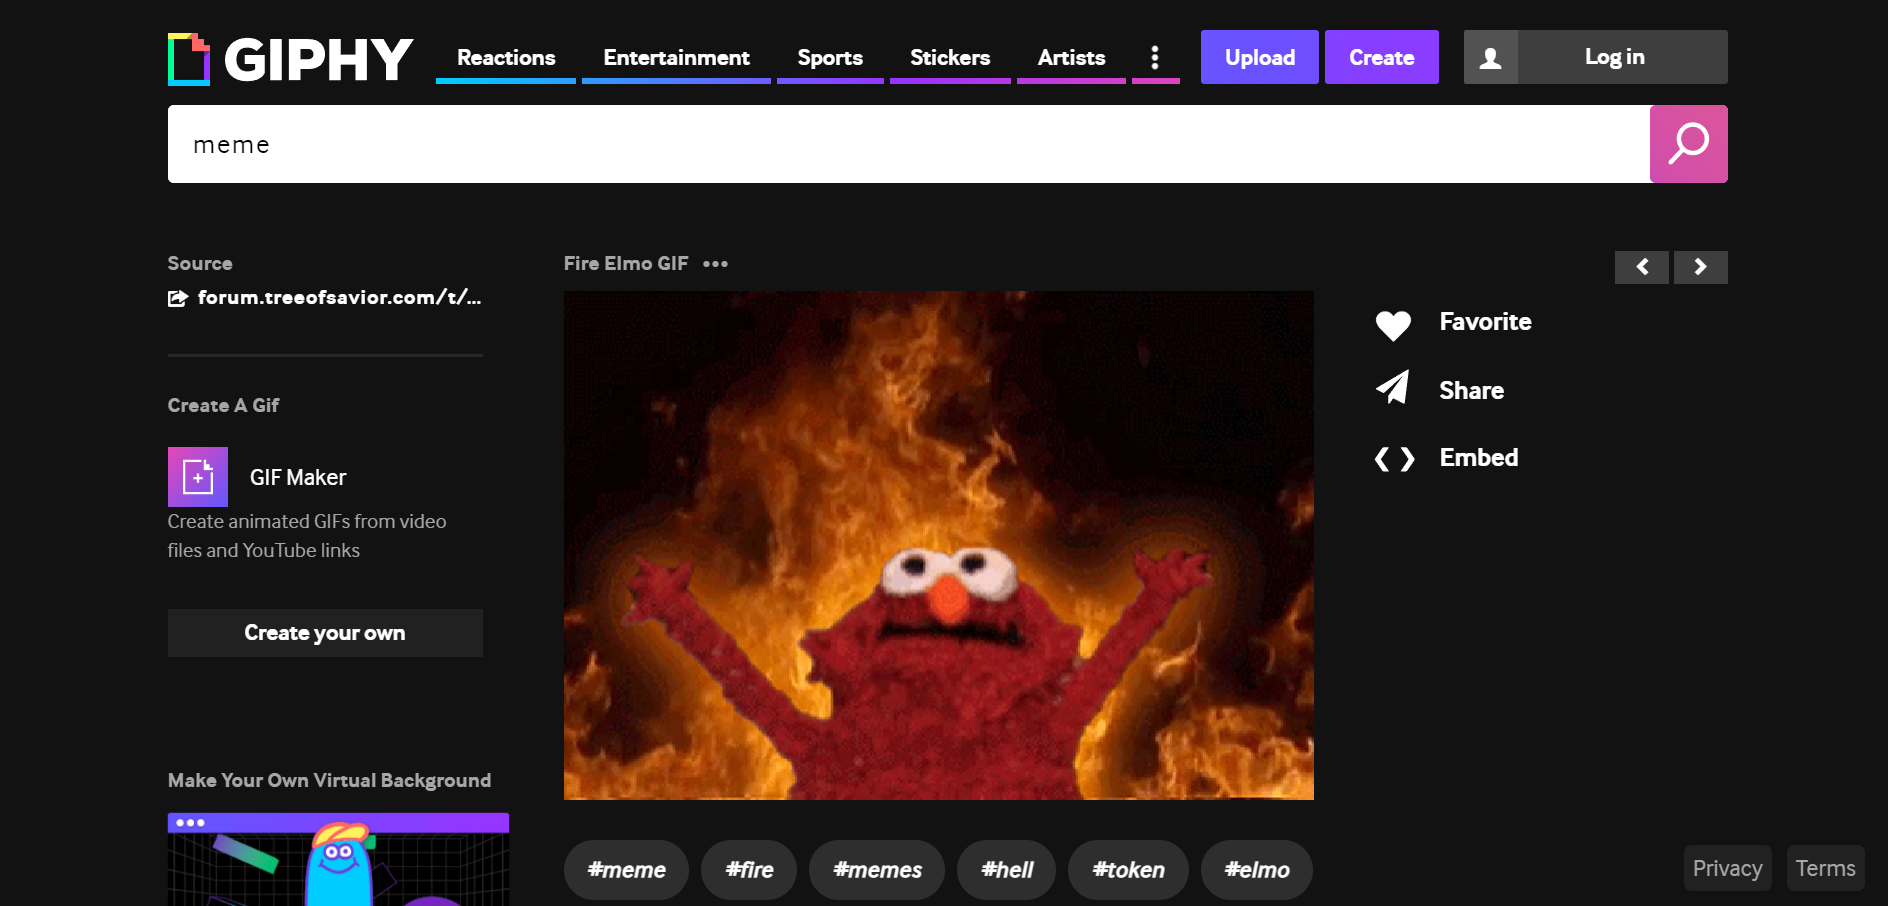Click the Embed label
Viewport: 1888px width, 906px height.
tap(1478, 458)
